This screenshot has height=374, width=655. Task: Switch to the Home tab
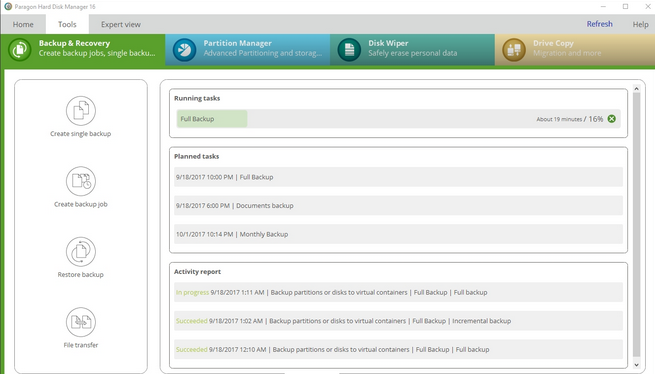point(23,24)
